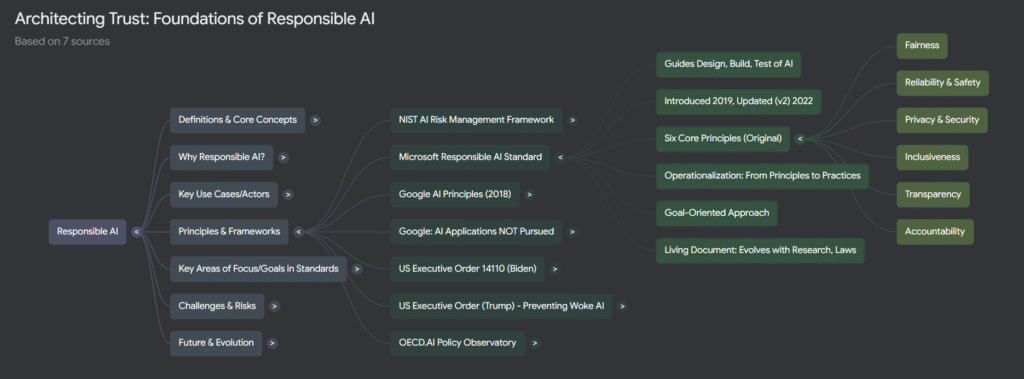Click the Based on 7 sources text

tap(62, 41)
